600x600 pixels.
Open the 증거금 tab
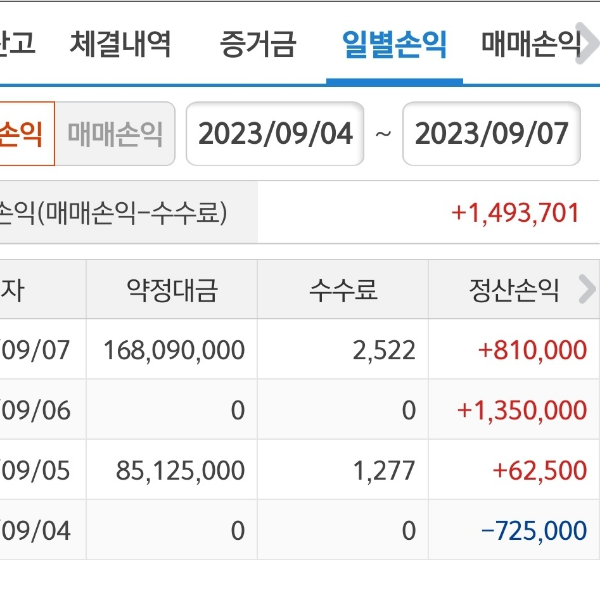pyautogui.click(x=257, y=44)
